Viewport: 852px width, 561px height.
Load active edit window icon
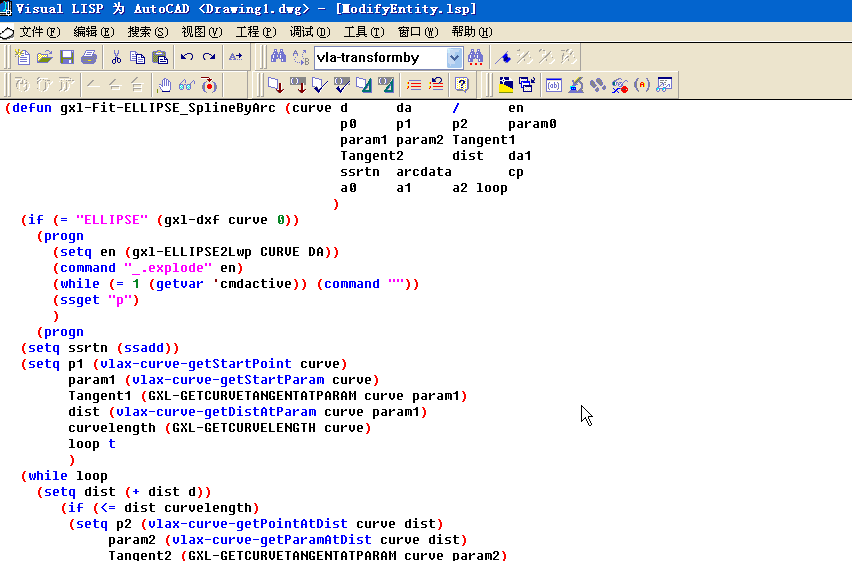tap(274, 84)
